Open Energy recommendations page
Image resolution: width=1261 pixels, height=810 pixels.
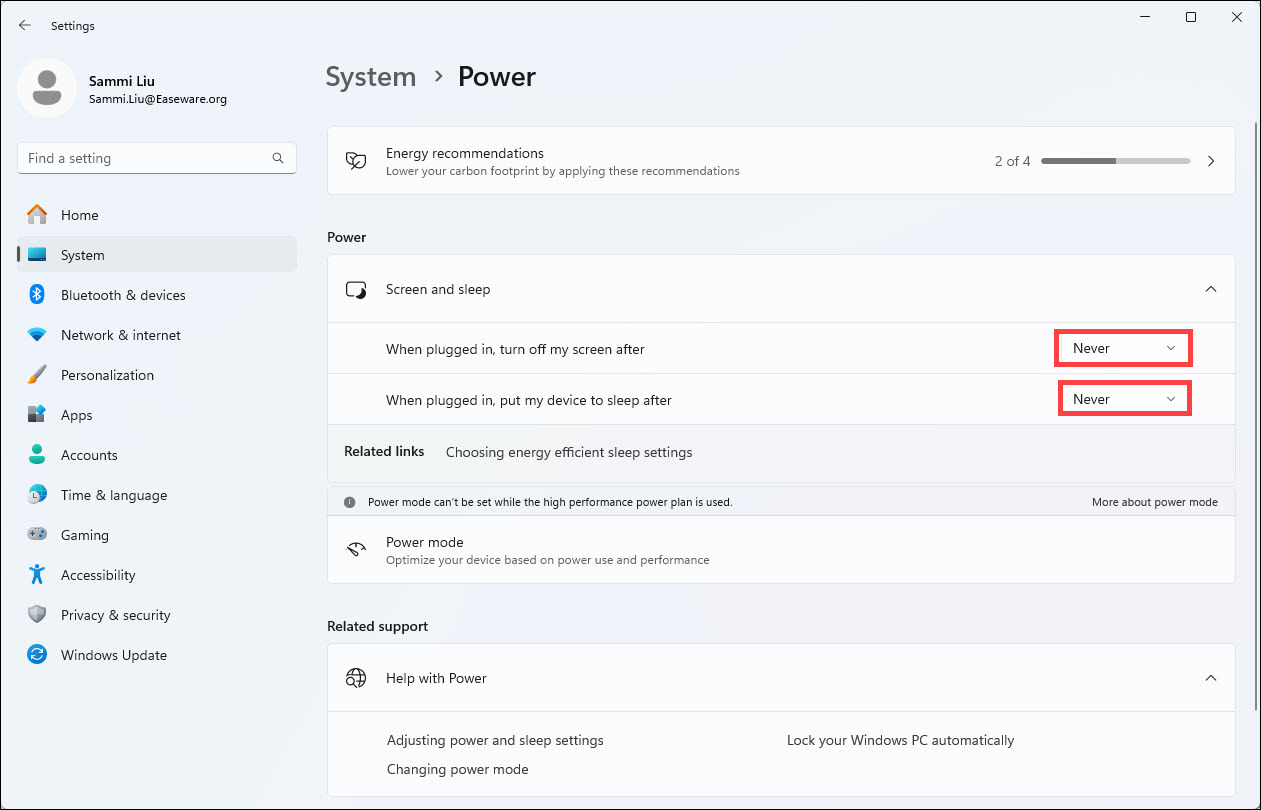point(1211,161)
